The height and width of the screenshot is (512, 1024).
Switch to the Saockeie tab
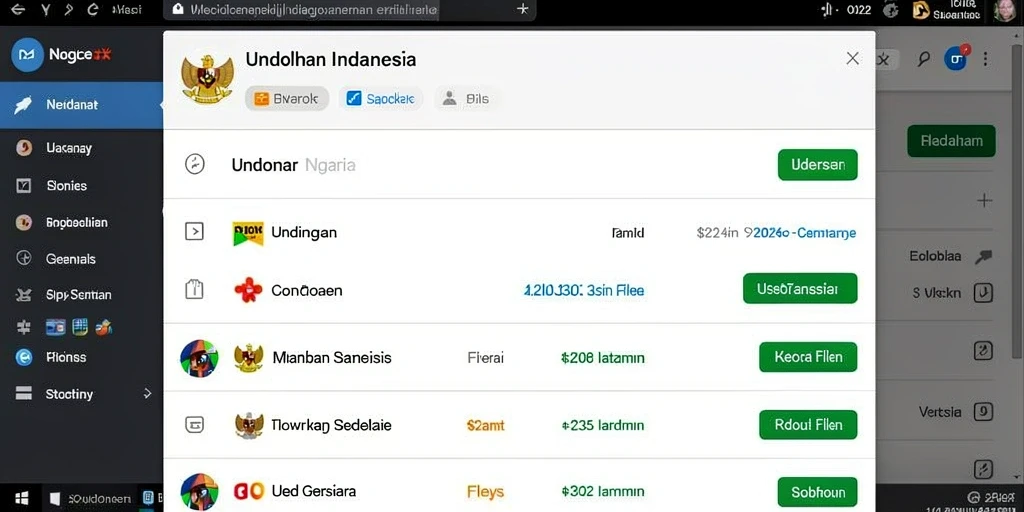tap(380, 99)
